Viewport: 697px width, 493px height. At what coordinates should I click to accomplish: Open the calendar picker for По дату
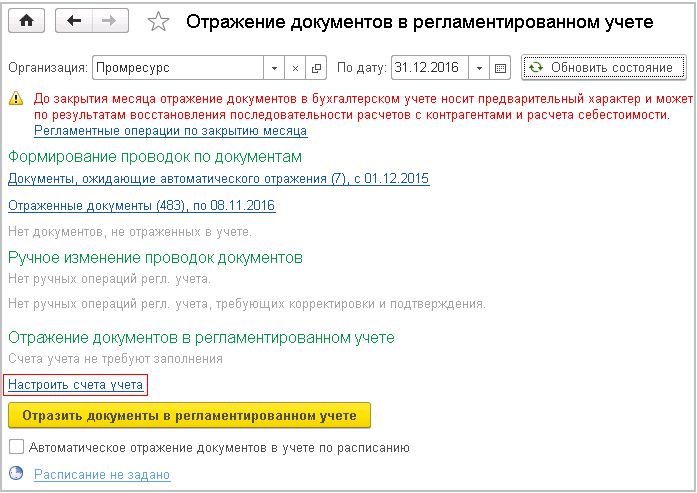[x=500, y=68]
